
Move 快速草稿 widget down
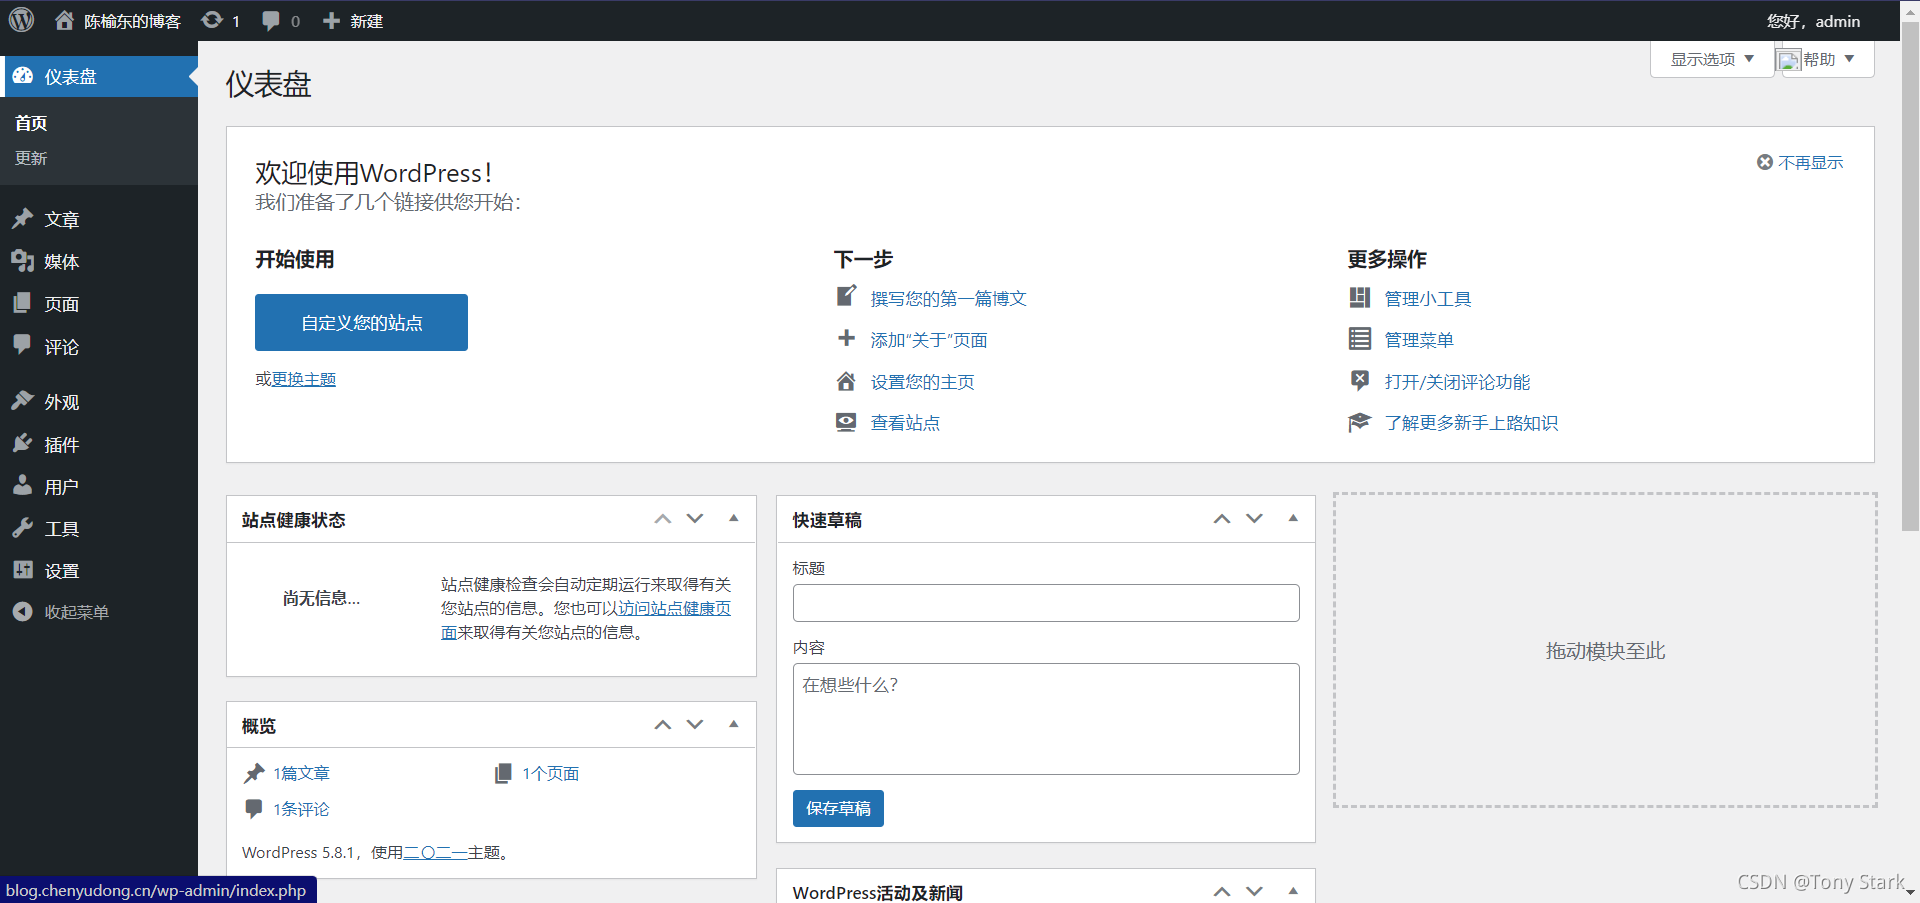[1254, 518]
